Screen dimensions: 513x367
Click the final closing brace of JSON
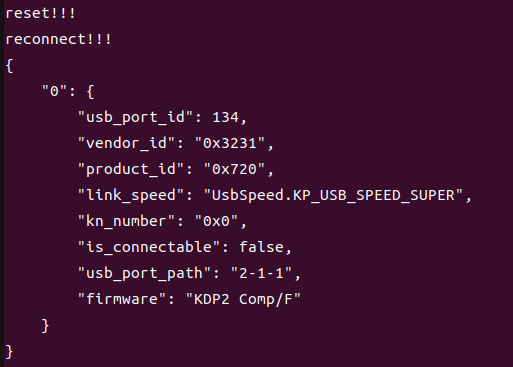(9, 352)
